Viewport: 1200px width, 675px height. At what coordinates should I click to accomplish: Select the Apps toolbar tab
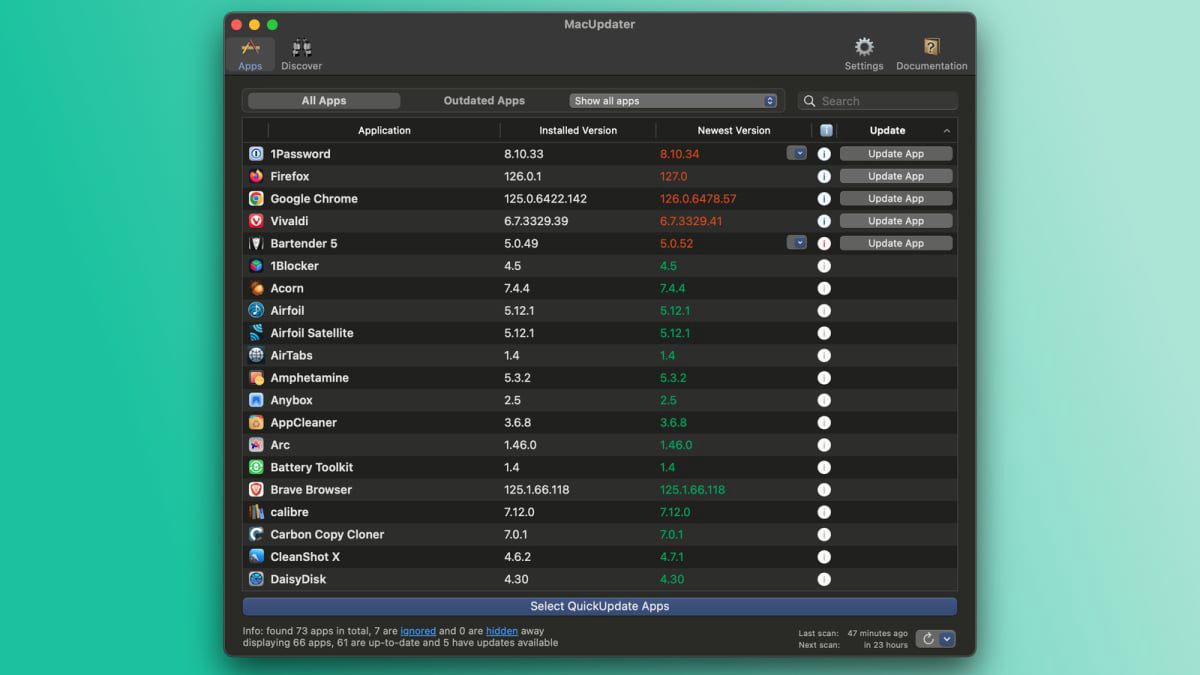[250, 54]
